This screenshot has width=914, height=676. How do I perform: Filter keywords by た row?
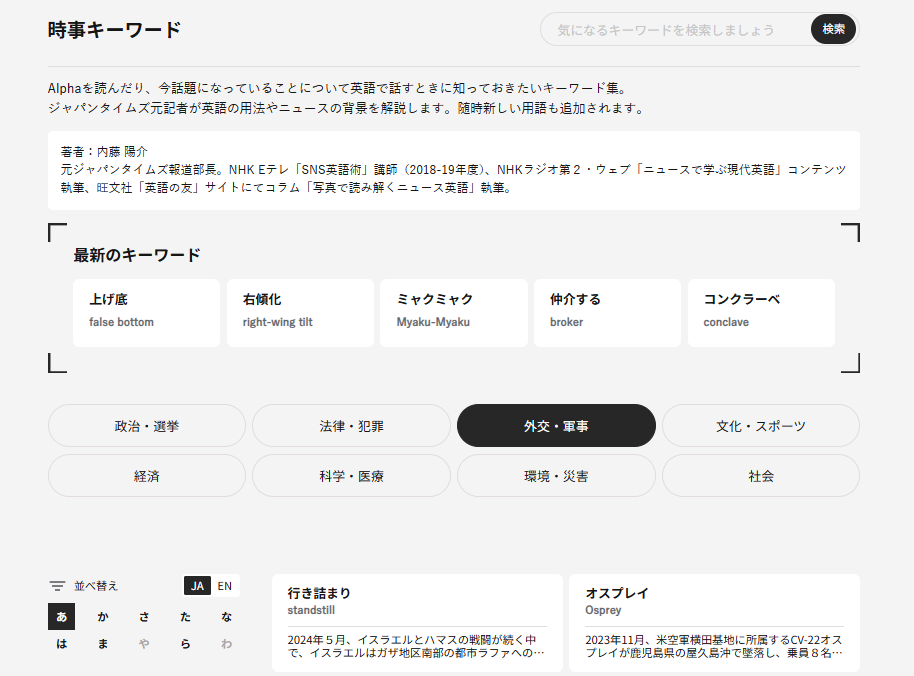pos(185,617)
